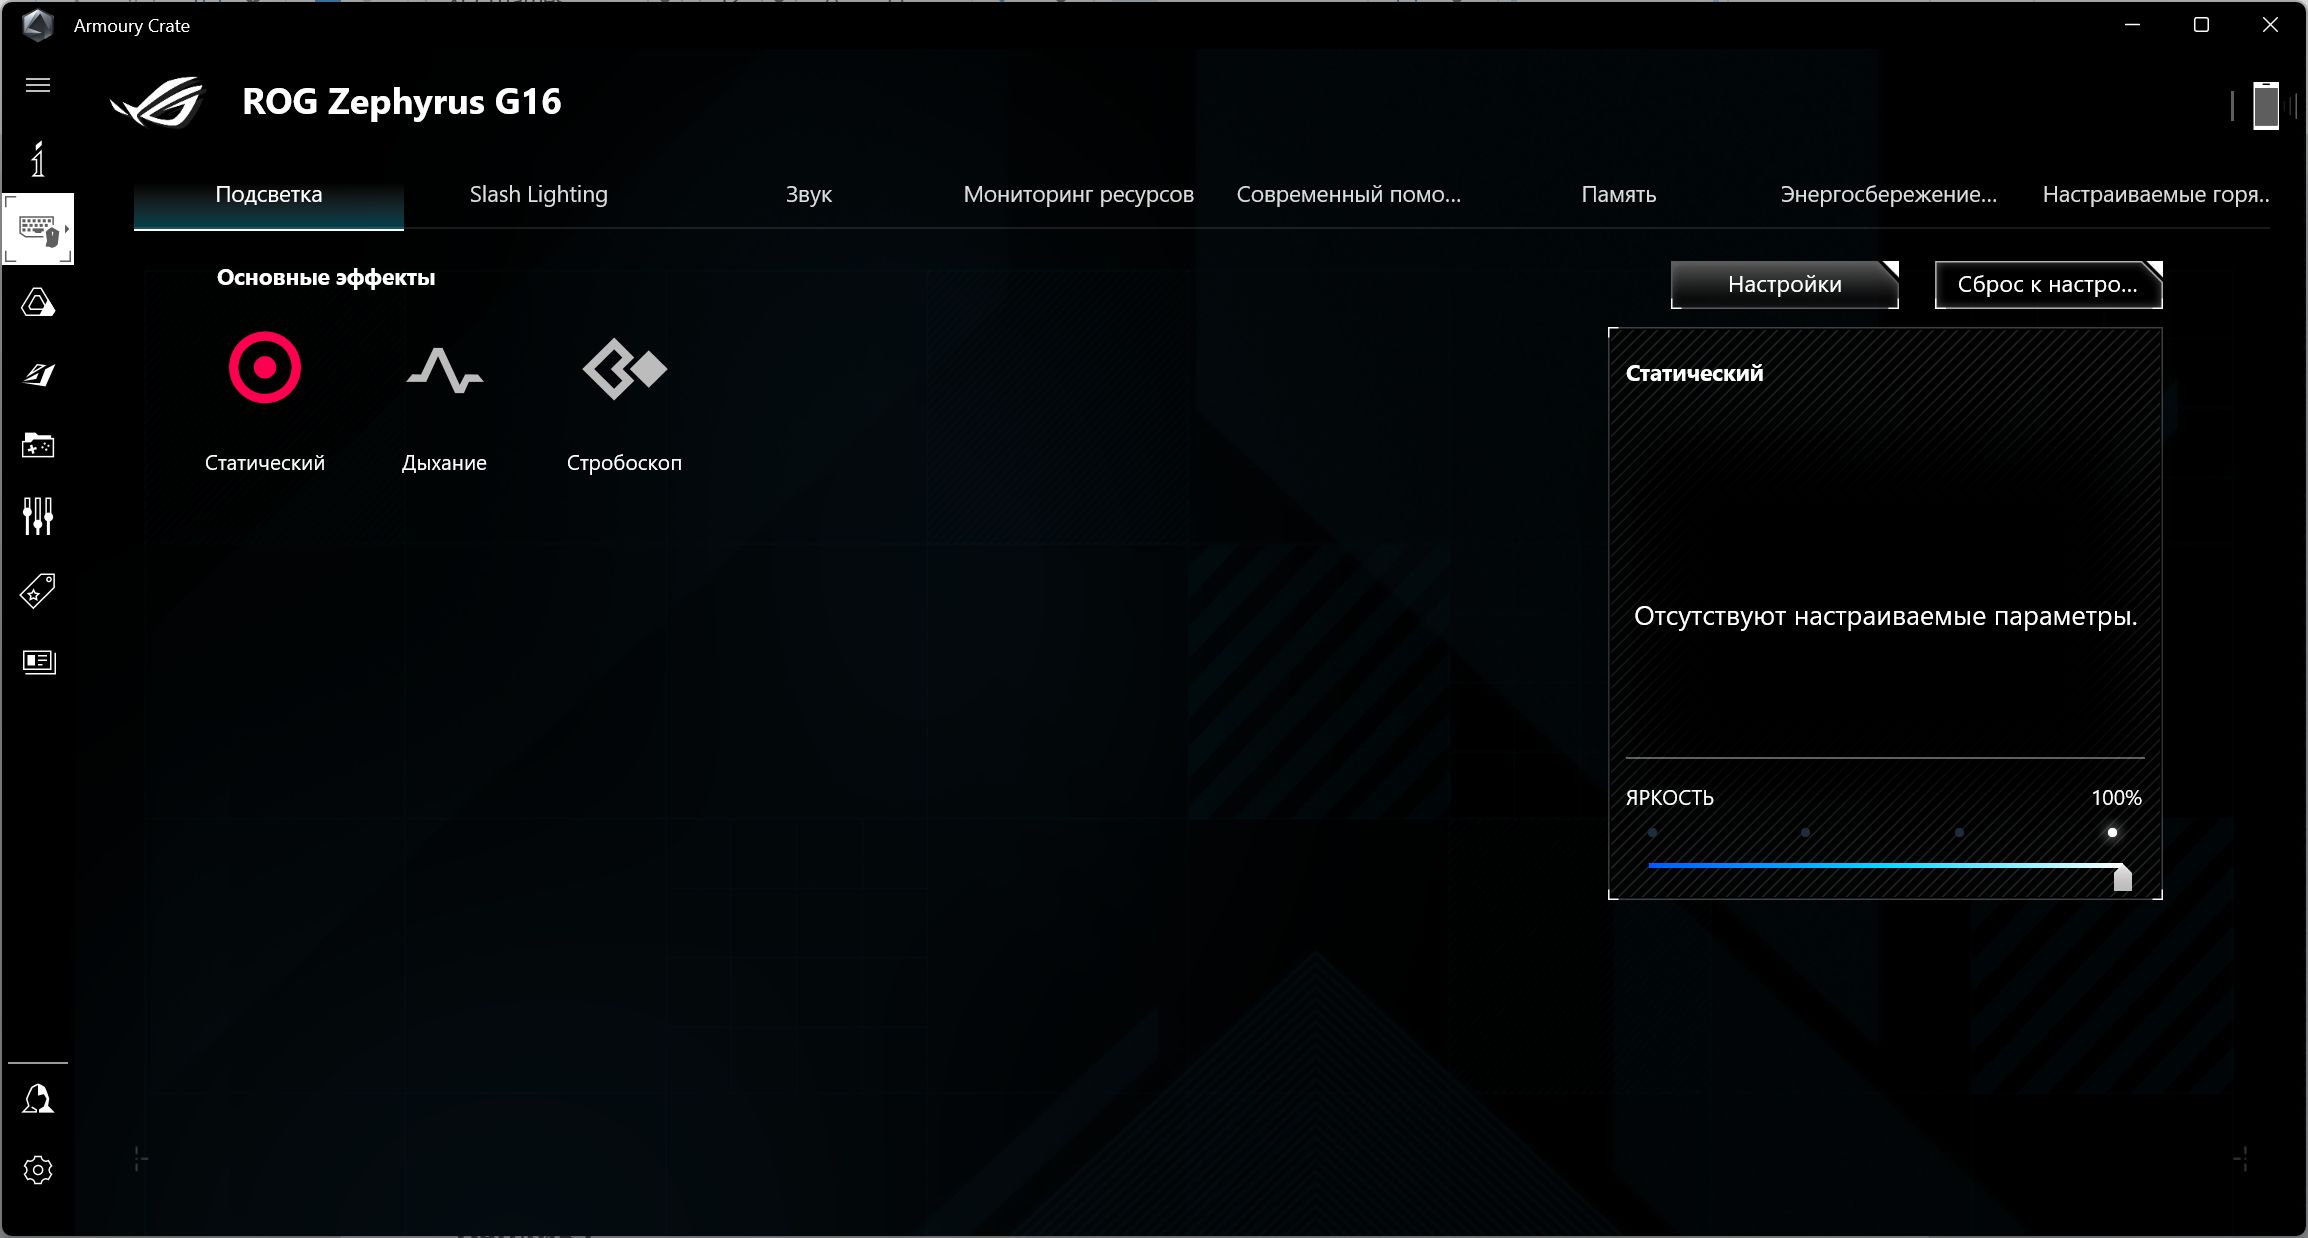Screen dimensions: 2308x1238
Task: Click the Сброс к настро... reset button
Action: pyautogui.click(x=2048, y=285)
